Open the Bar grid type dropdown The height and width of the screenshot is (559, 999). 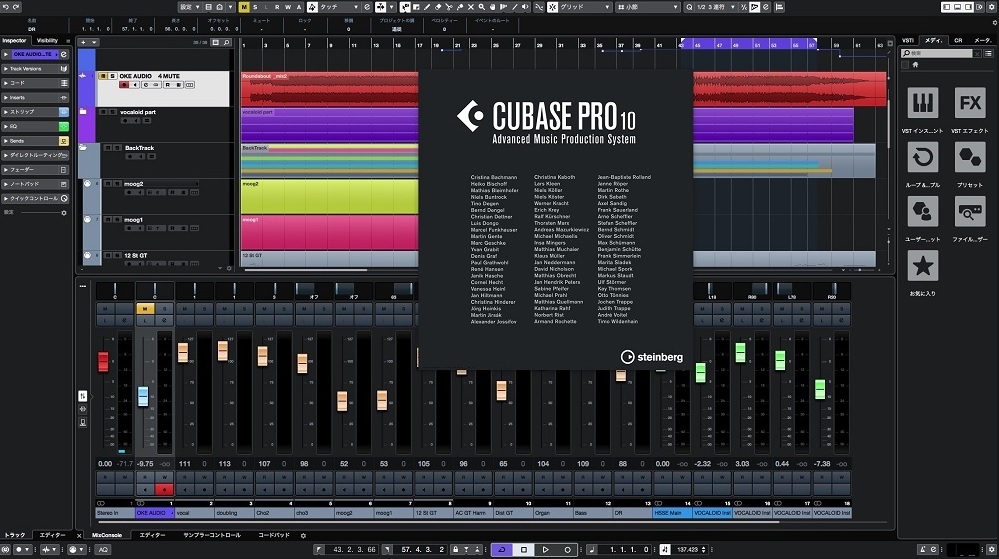(648, 7)
